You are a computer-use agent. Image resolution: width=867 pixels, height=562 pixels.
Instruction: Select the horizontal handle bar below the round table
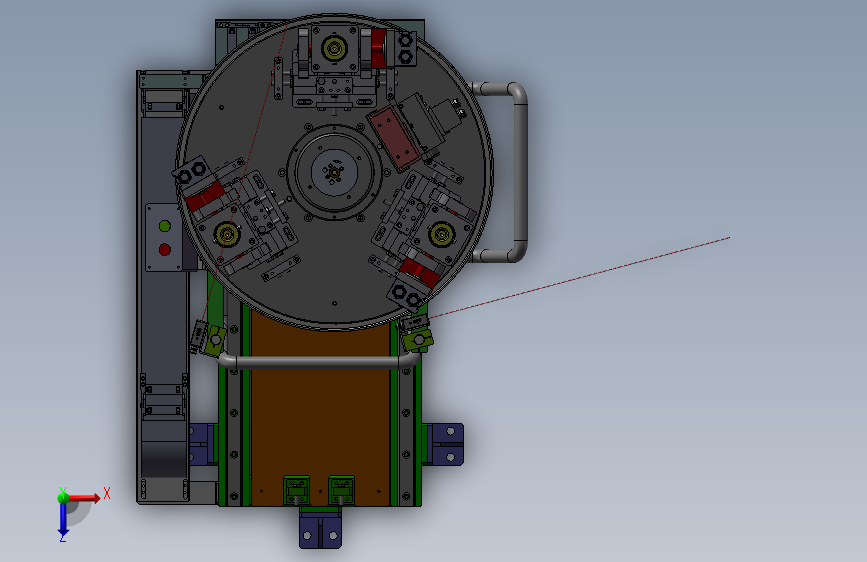[319, 362]
